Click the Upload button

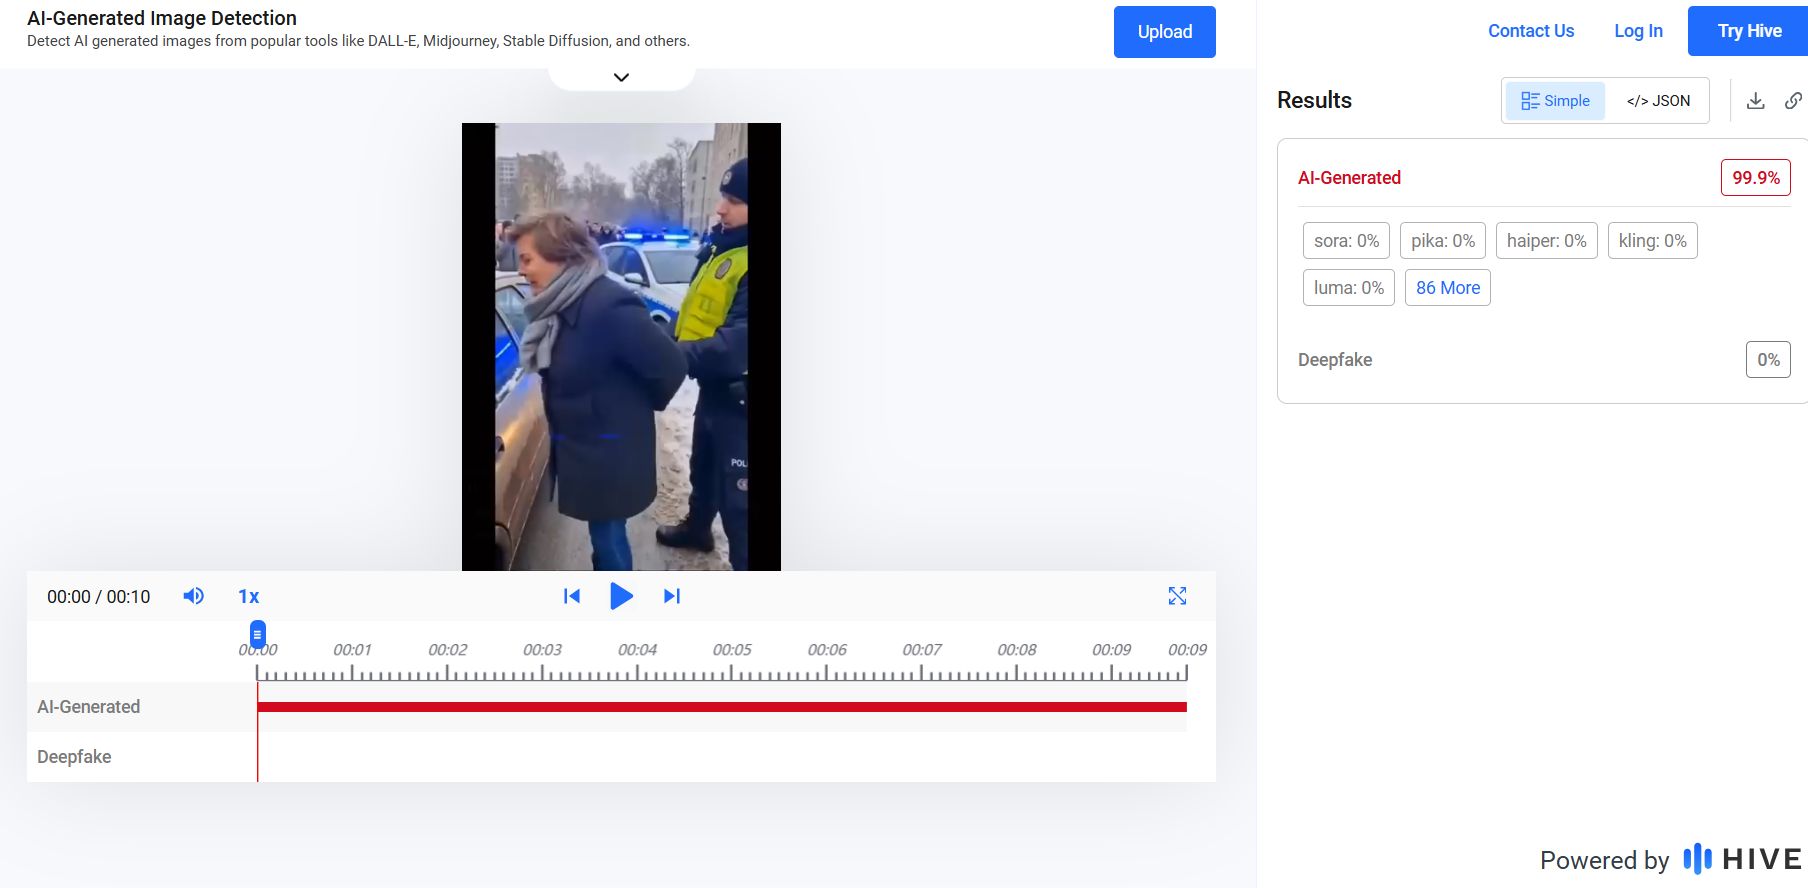1164,32
